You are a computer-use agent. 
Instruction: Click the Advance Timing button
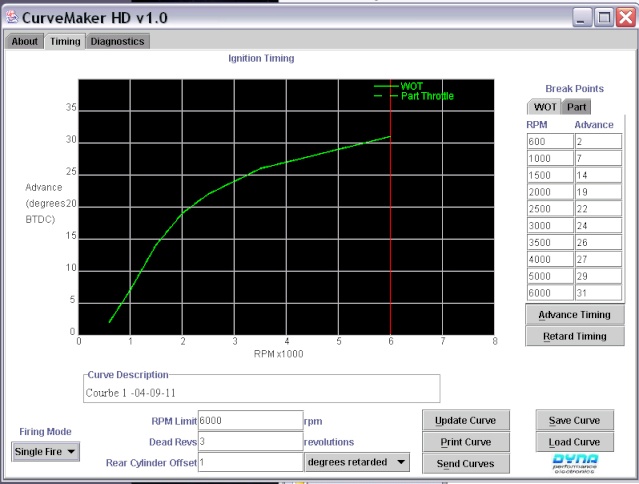575,315
